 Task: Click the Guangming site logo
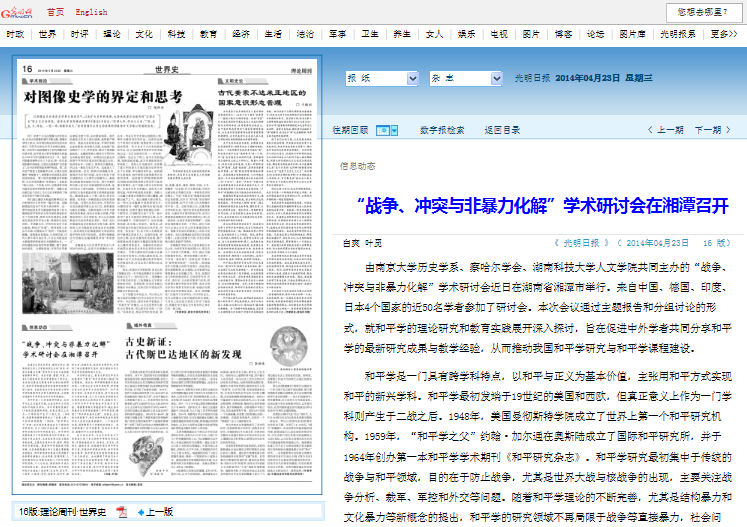coord(17,12)
